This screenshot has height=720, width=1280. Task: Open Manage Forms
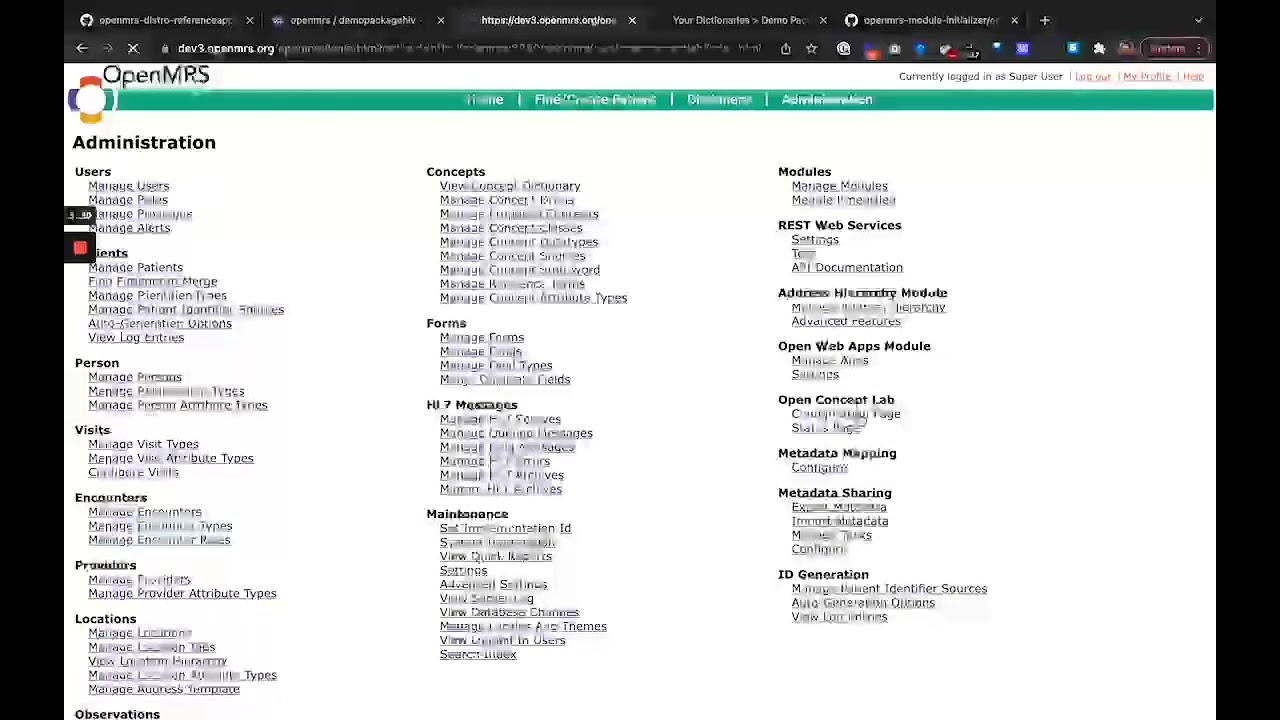tap(482, 338)
